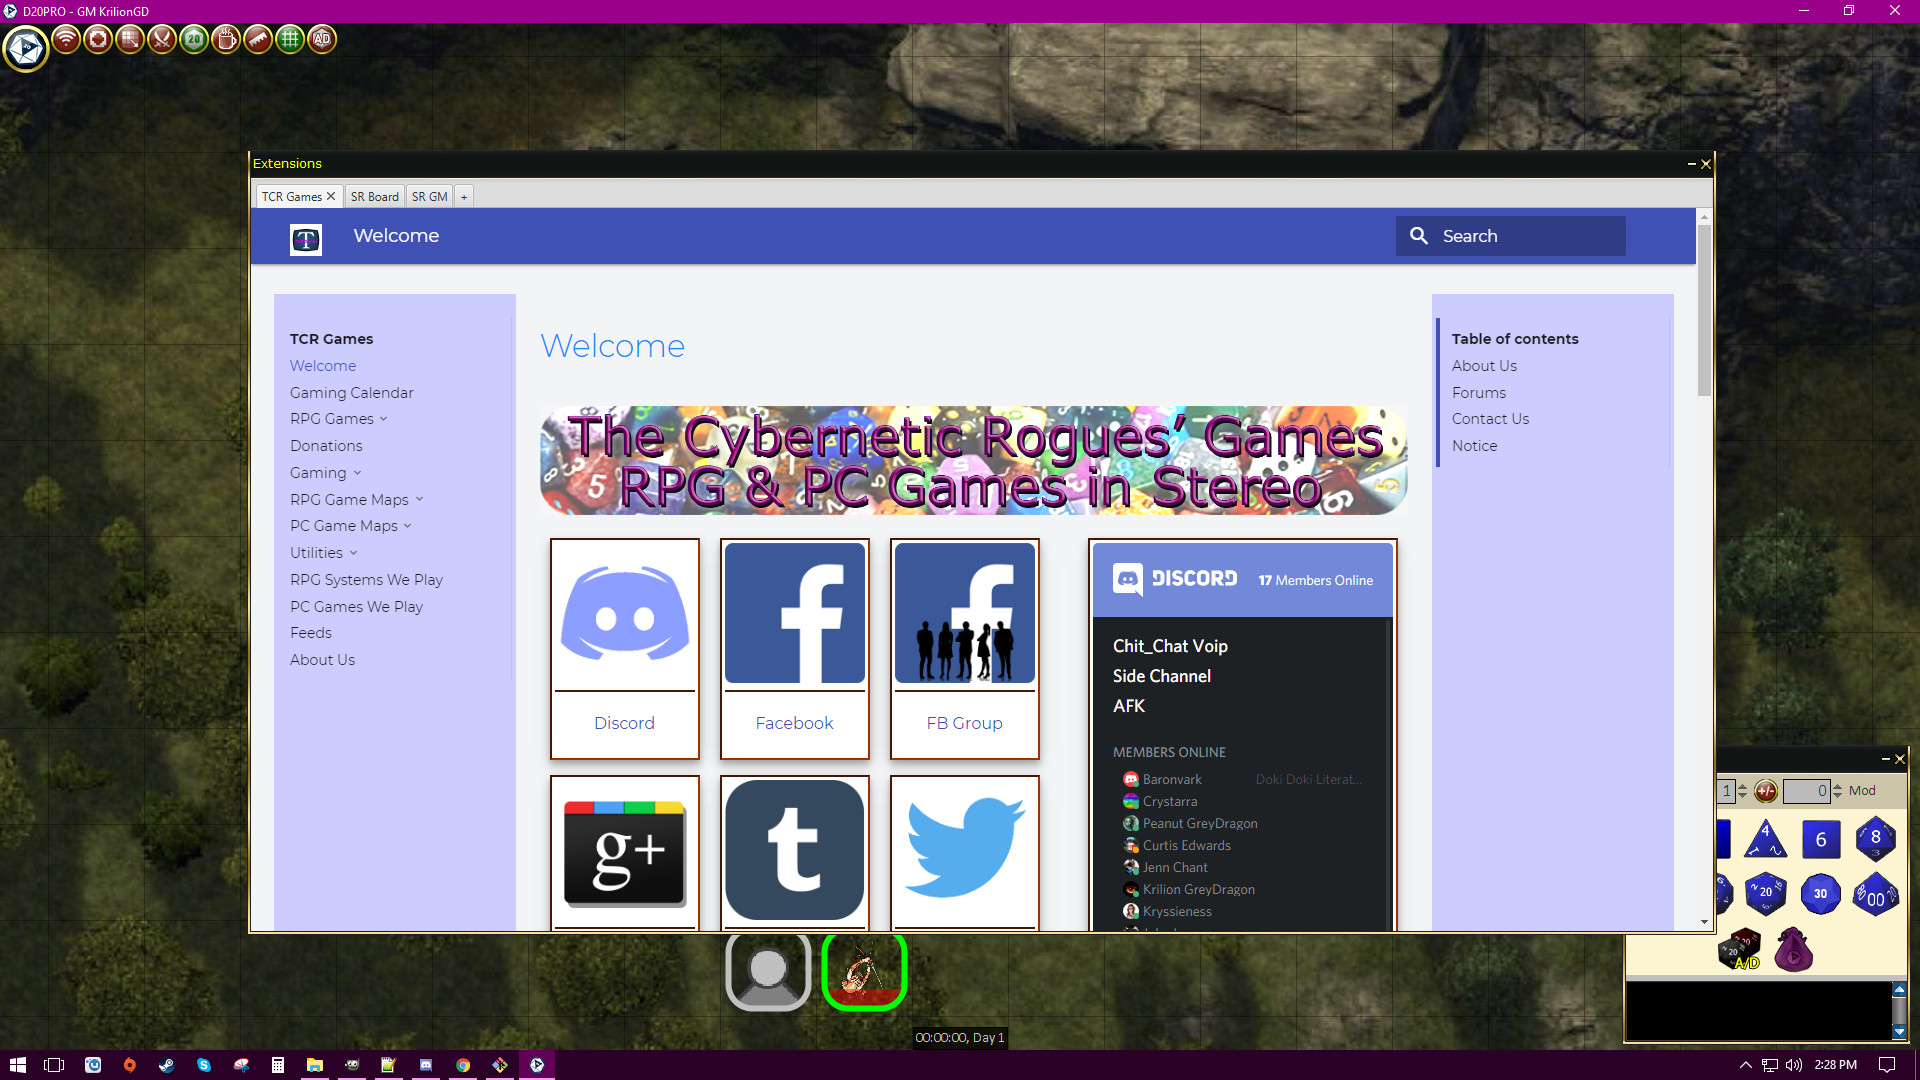The image size is (1920, 1080).
Task: Click the FB Group card image
Action: click(965, 614)
